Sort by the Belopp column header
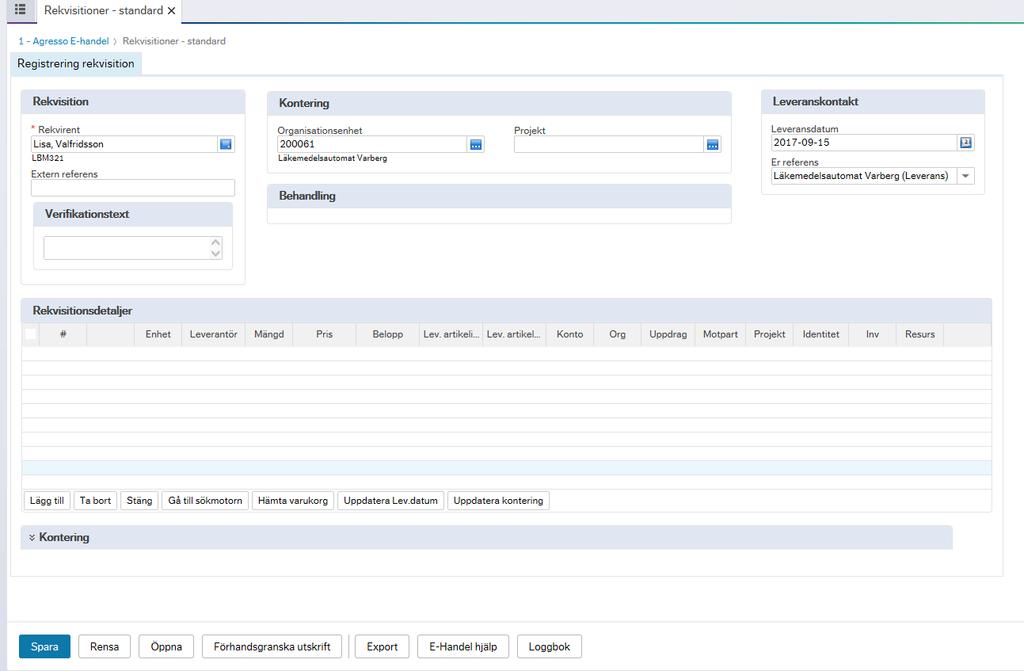The image size is (1024, 671). pos(388,334)
